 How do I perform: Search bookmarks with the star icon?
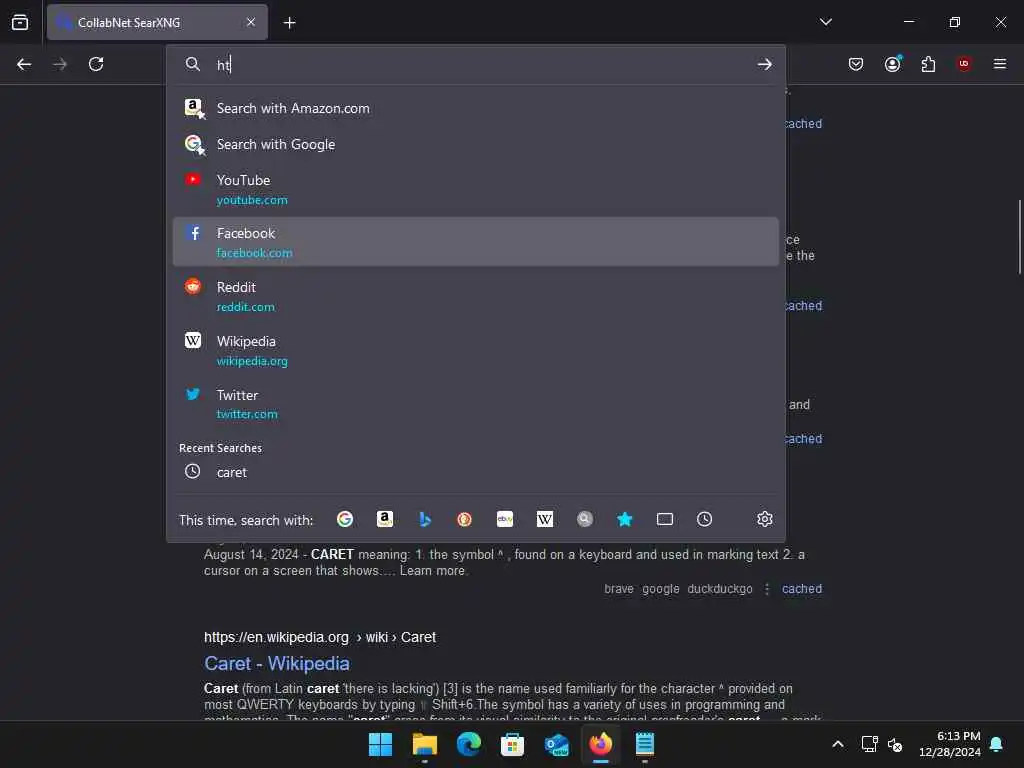click(624, 519)
